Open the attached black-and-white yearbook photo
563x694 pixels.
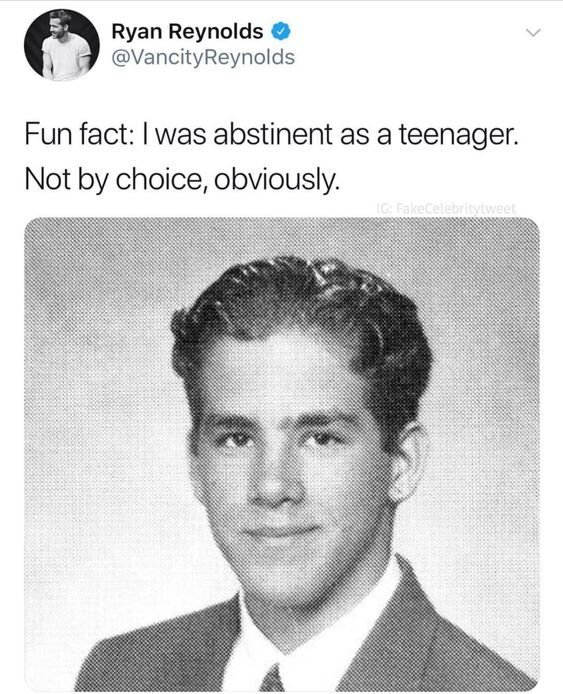282,454
